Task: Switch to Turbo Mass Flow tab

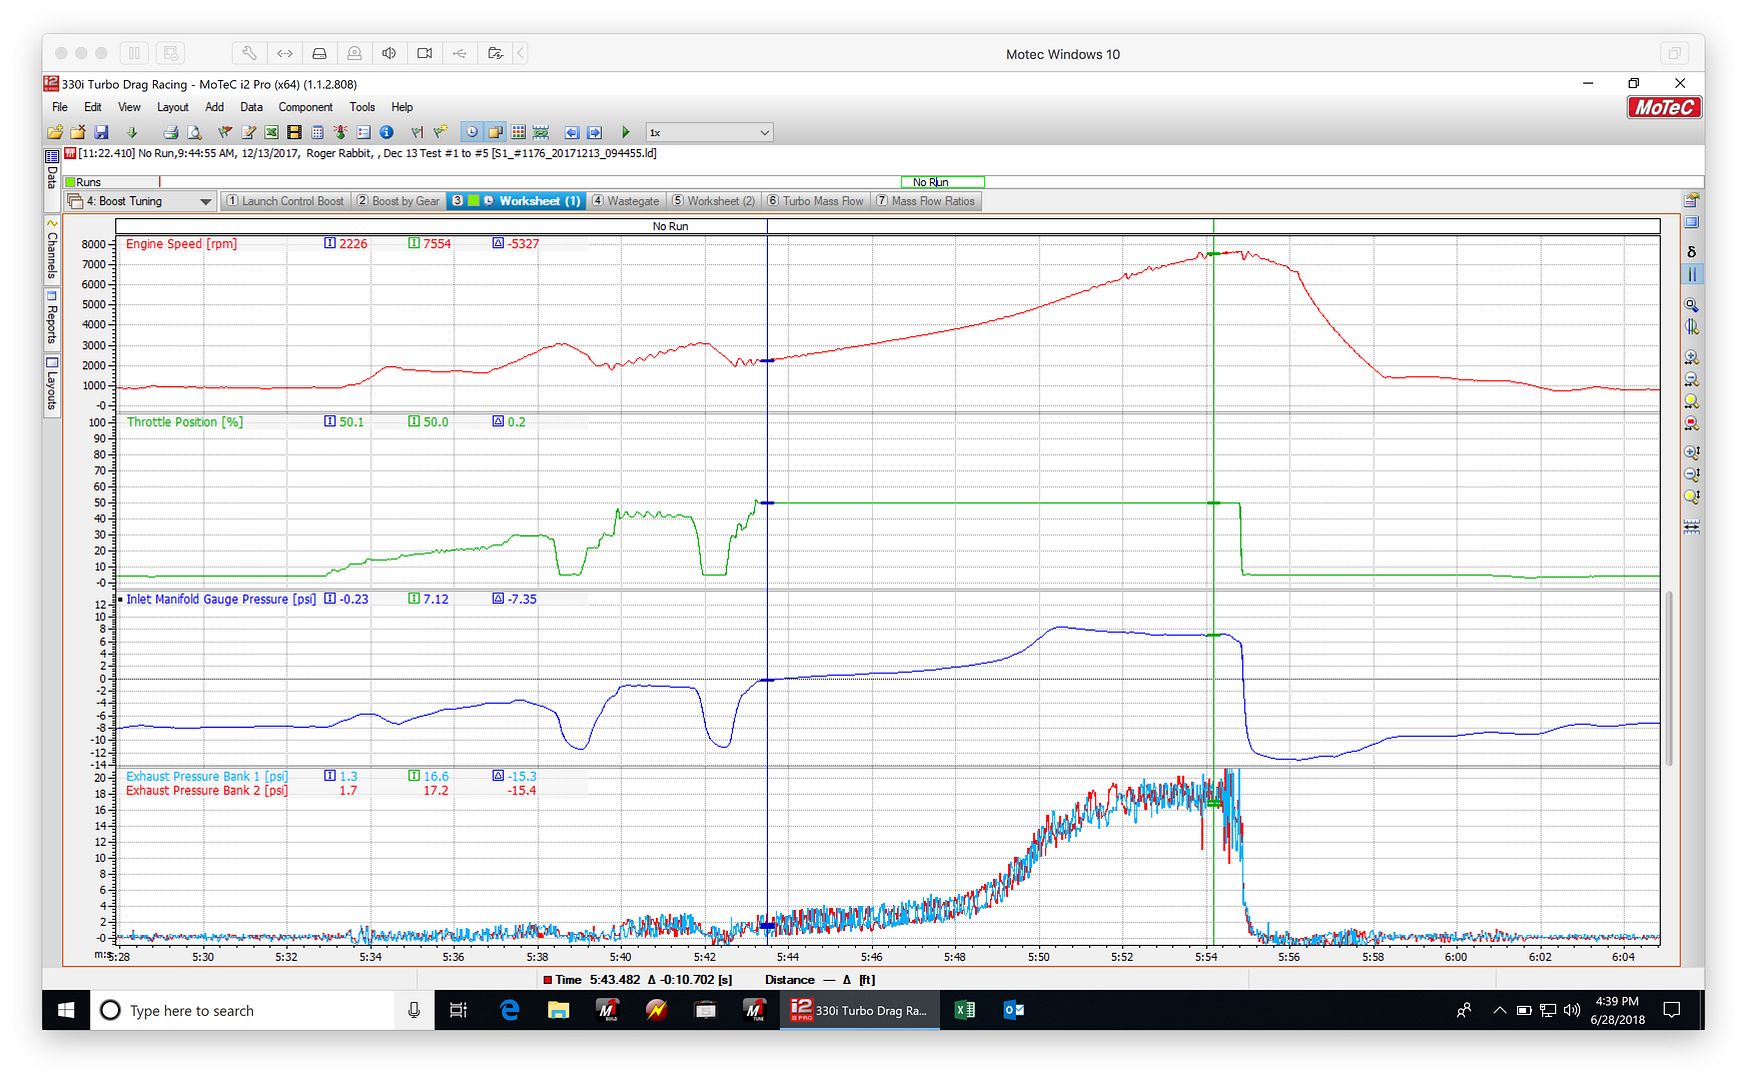Action: [815, 201]
